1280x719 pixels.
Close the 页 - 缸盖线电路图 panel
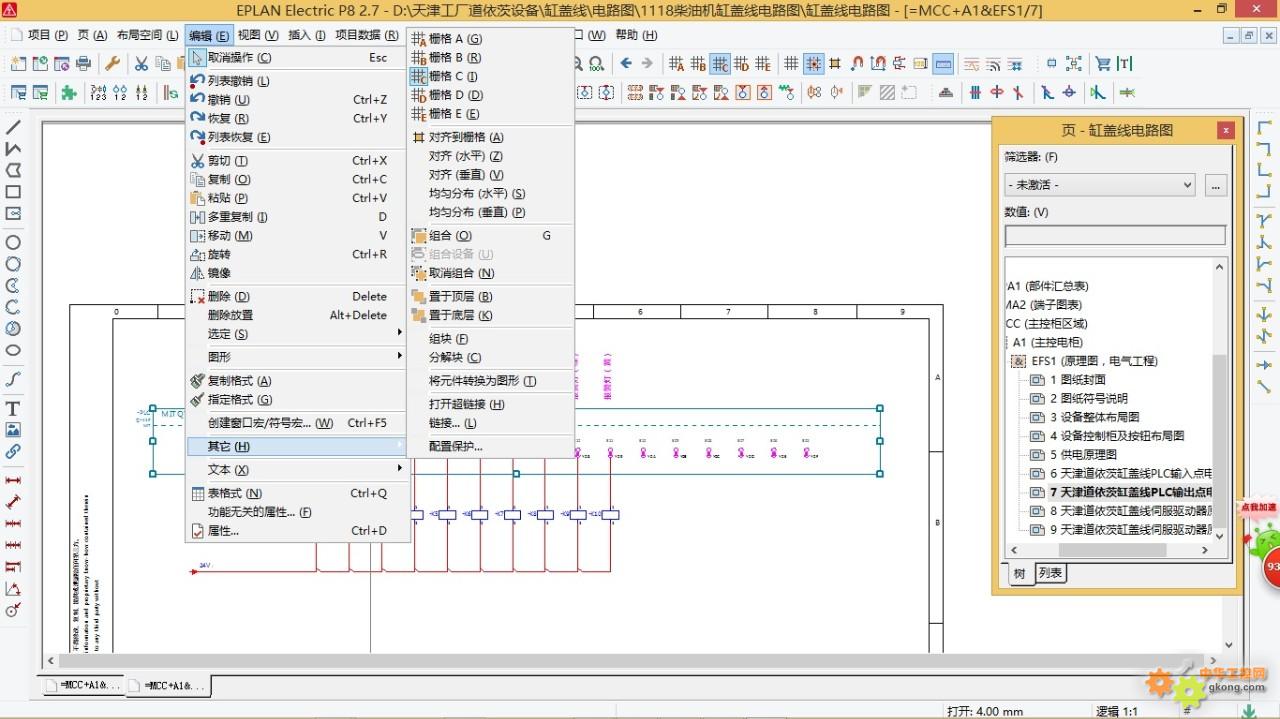1226,131
